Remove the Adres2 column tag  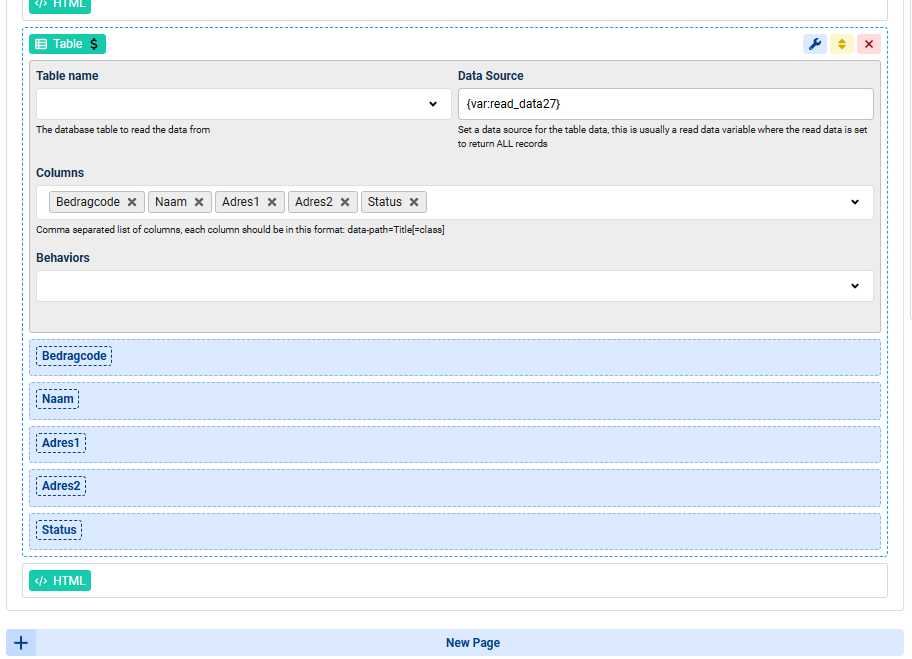pyautogui.click(x=345, y=202)
